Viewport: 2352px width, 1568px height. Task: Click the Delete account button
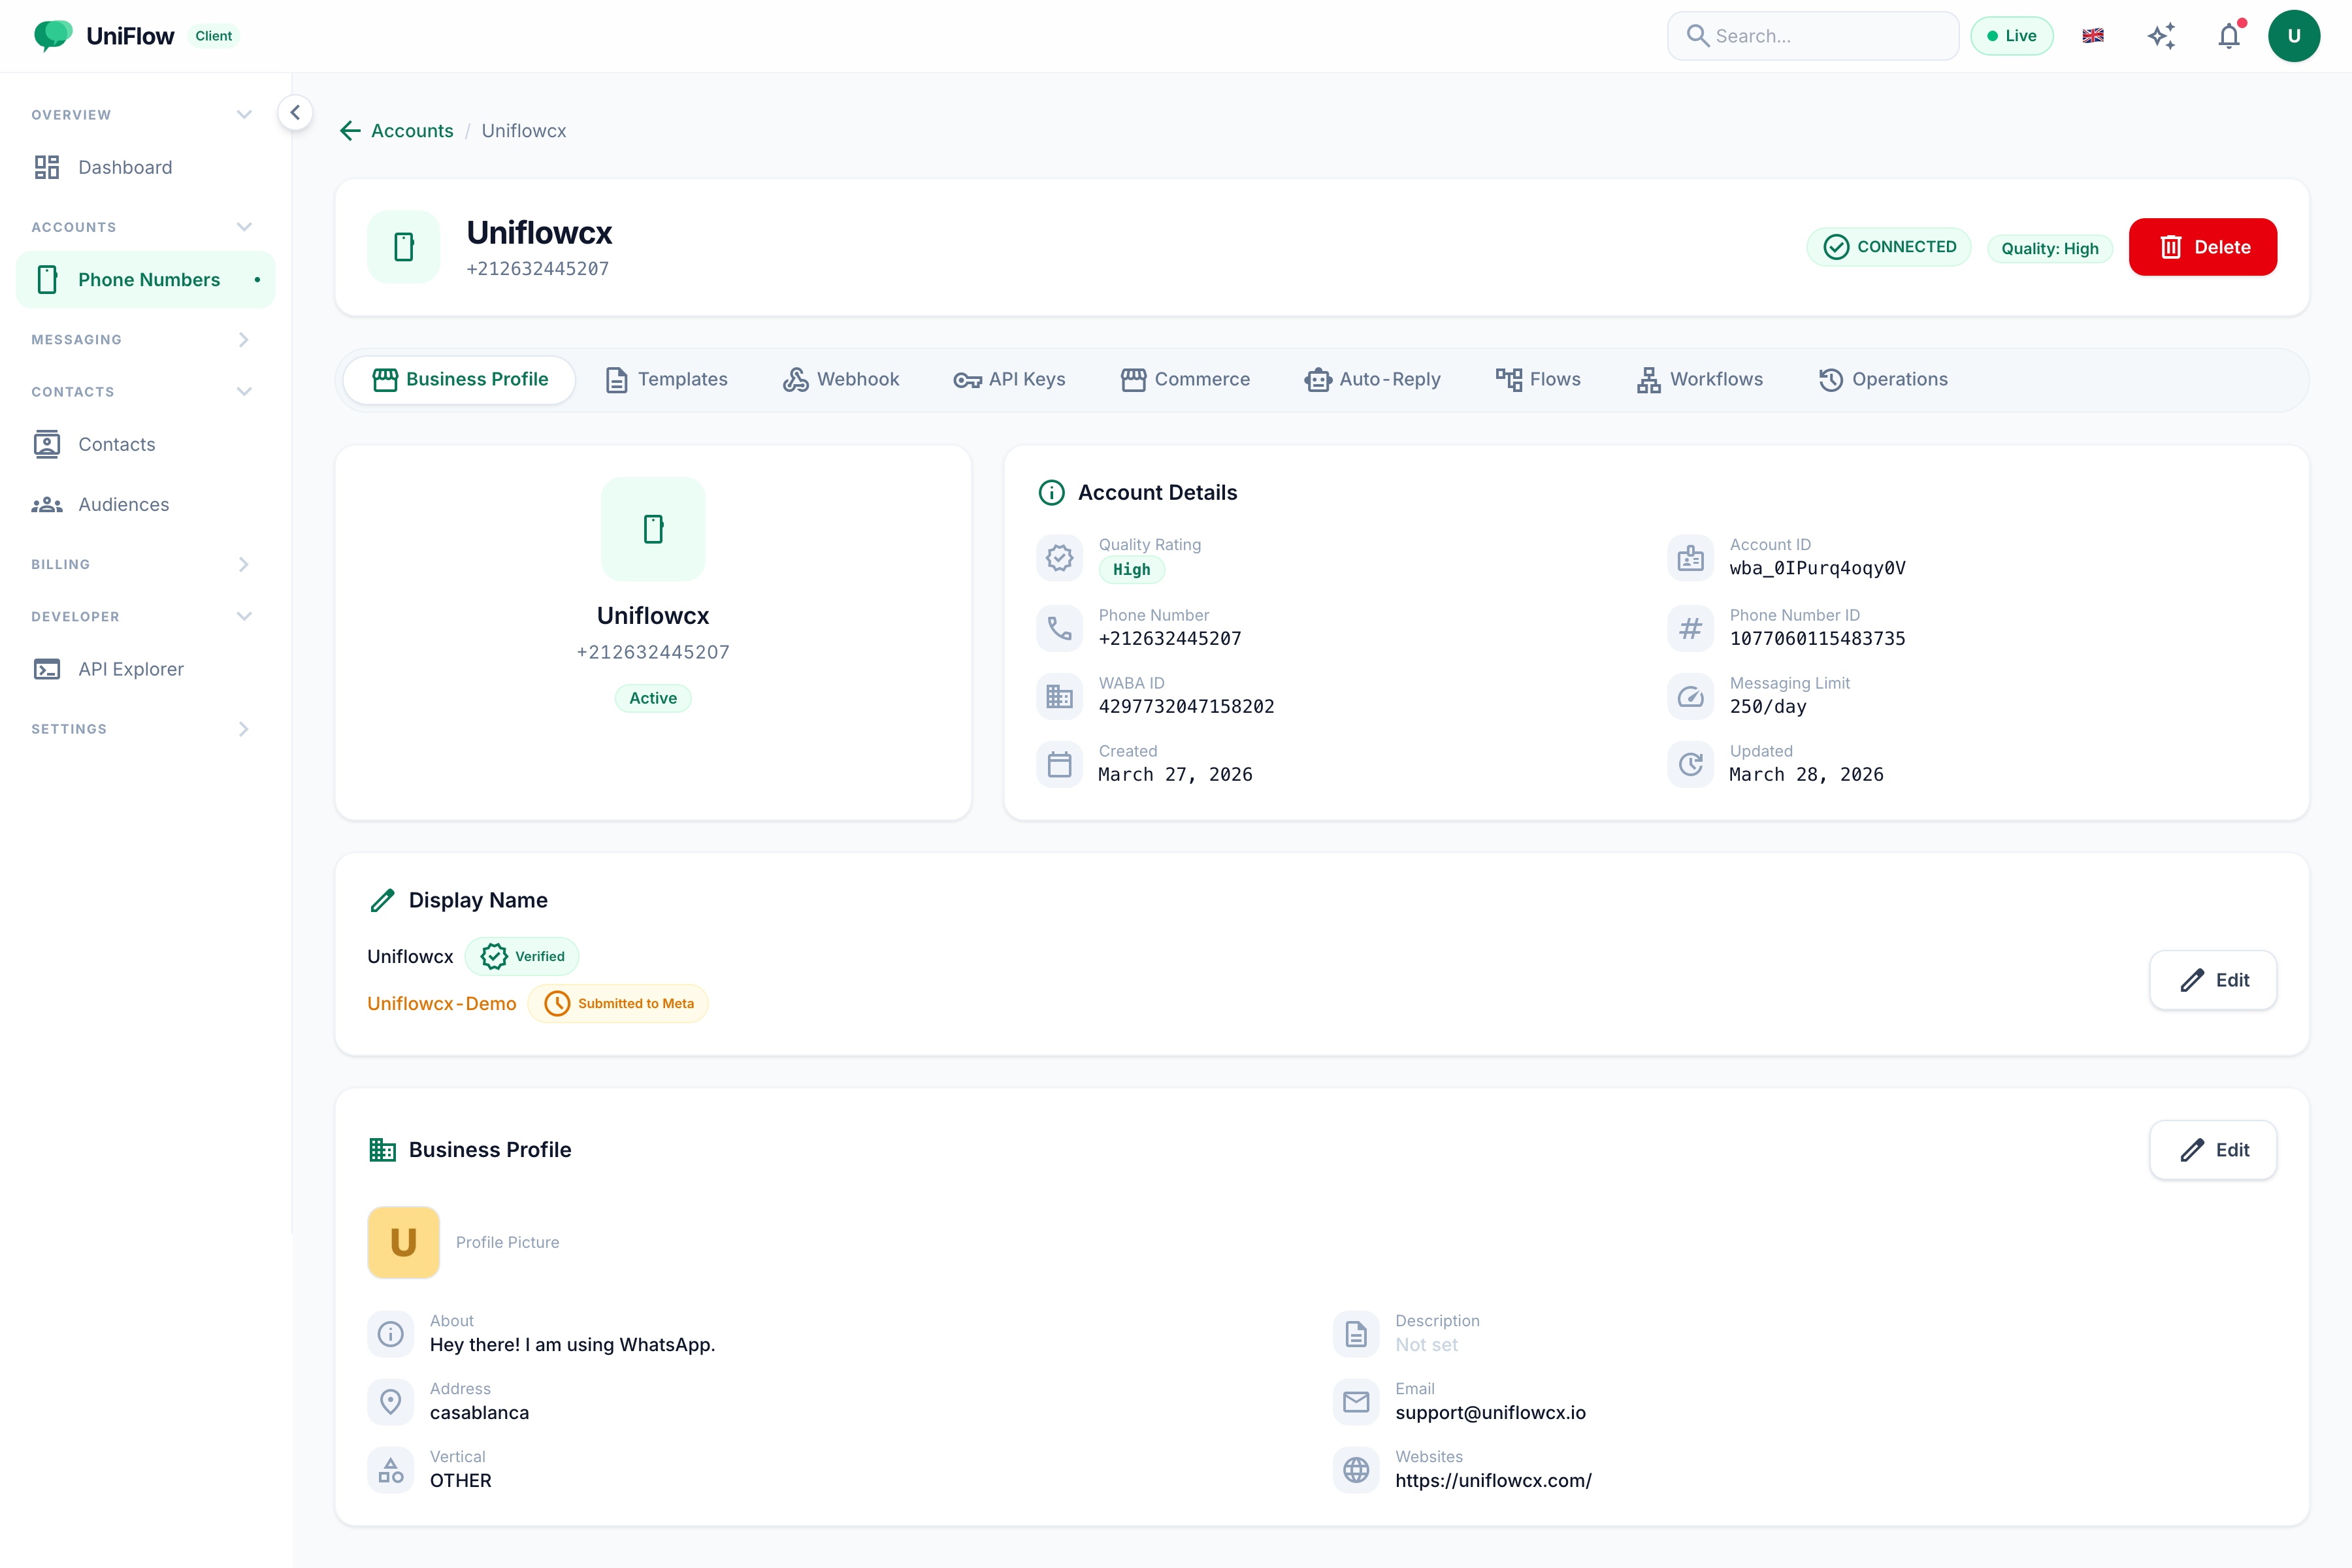(x=2203, y=247)
